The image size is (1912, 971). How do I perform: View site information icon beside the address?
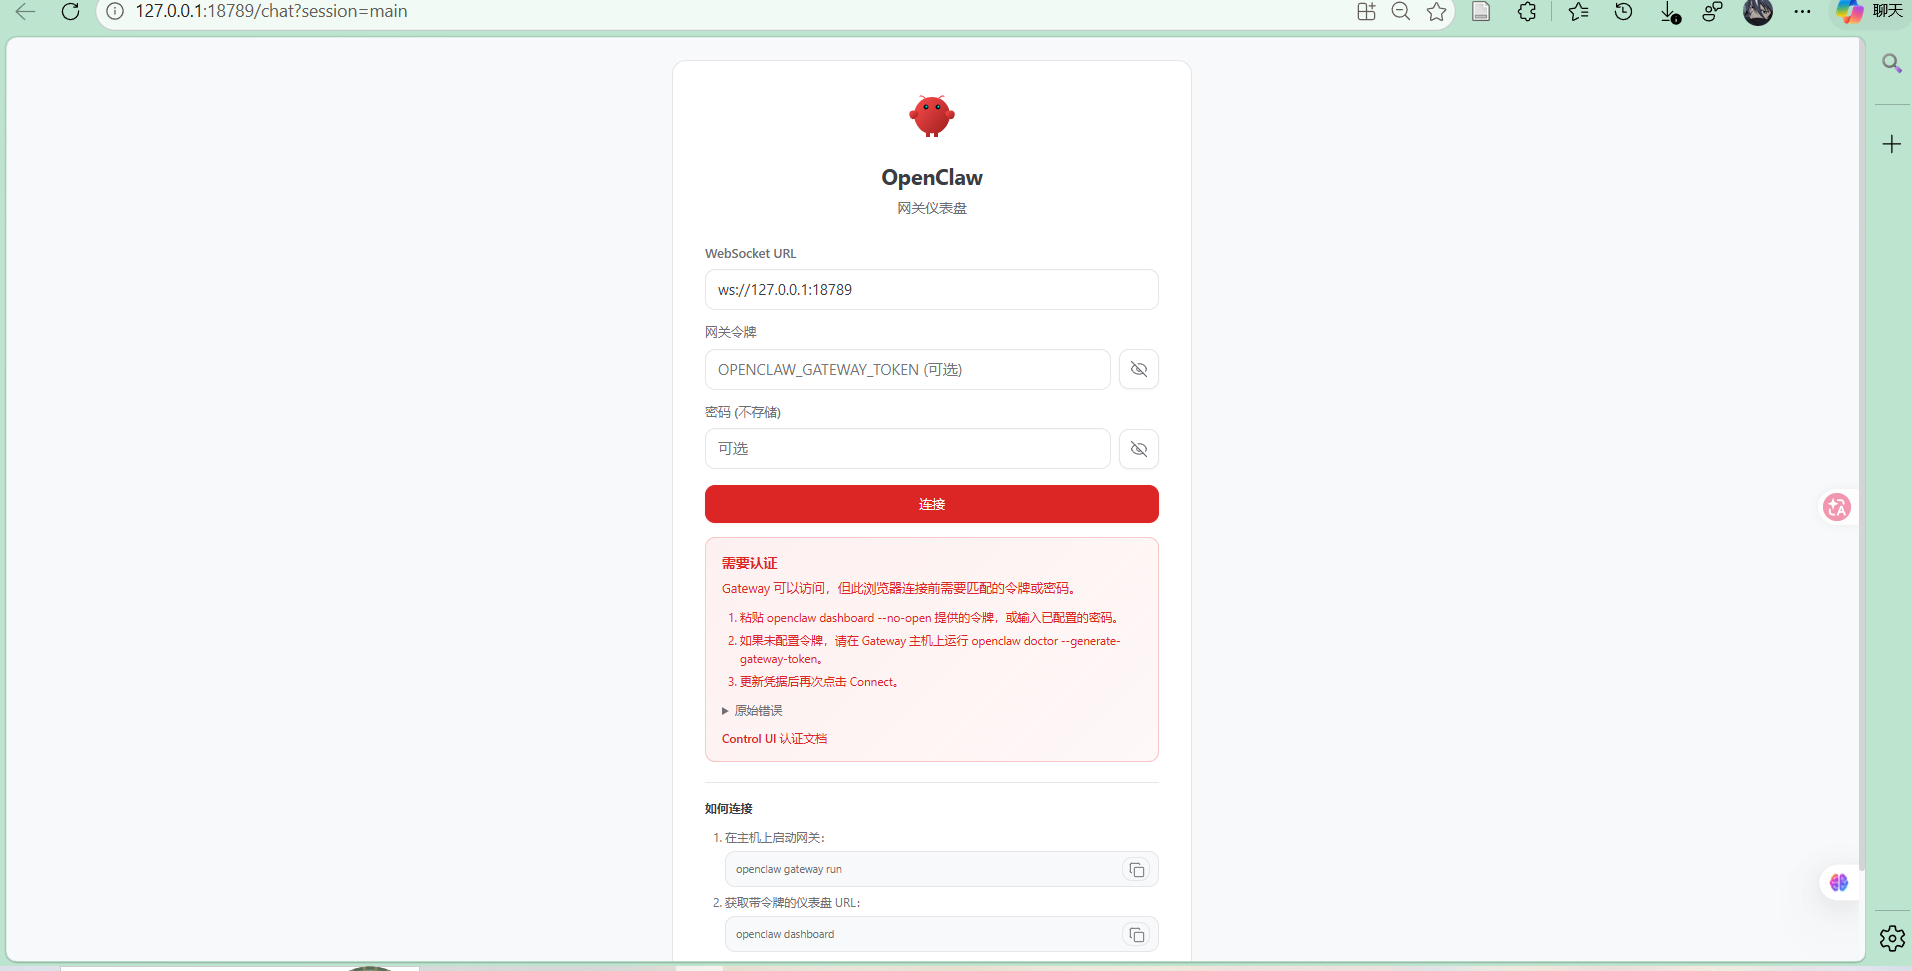pos(115,11)
